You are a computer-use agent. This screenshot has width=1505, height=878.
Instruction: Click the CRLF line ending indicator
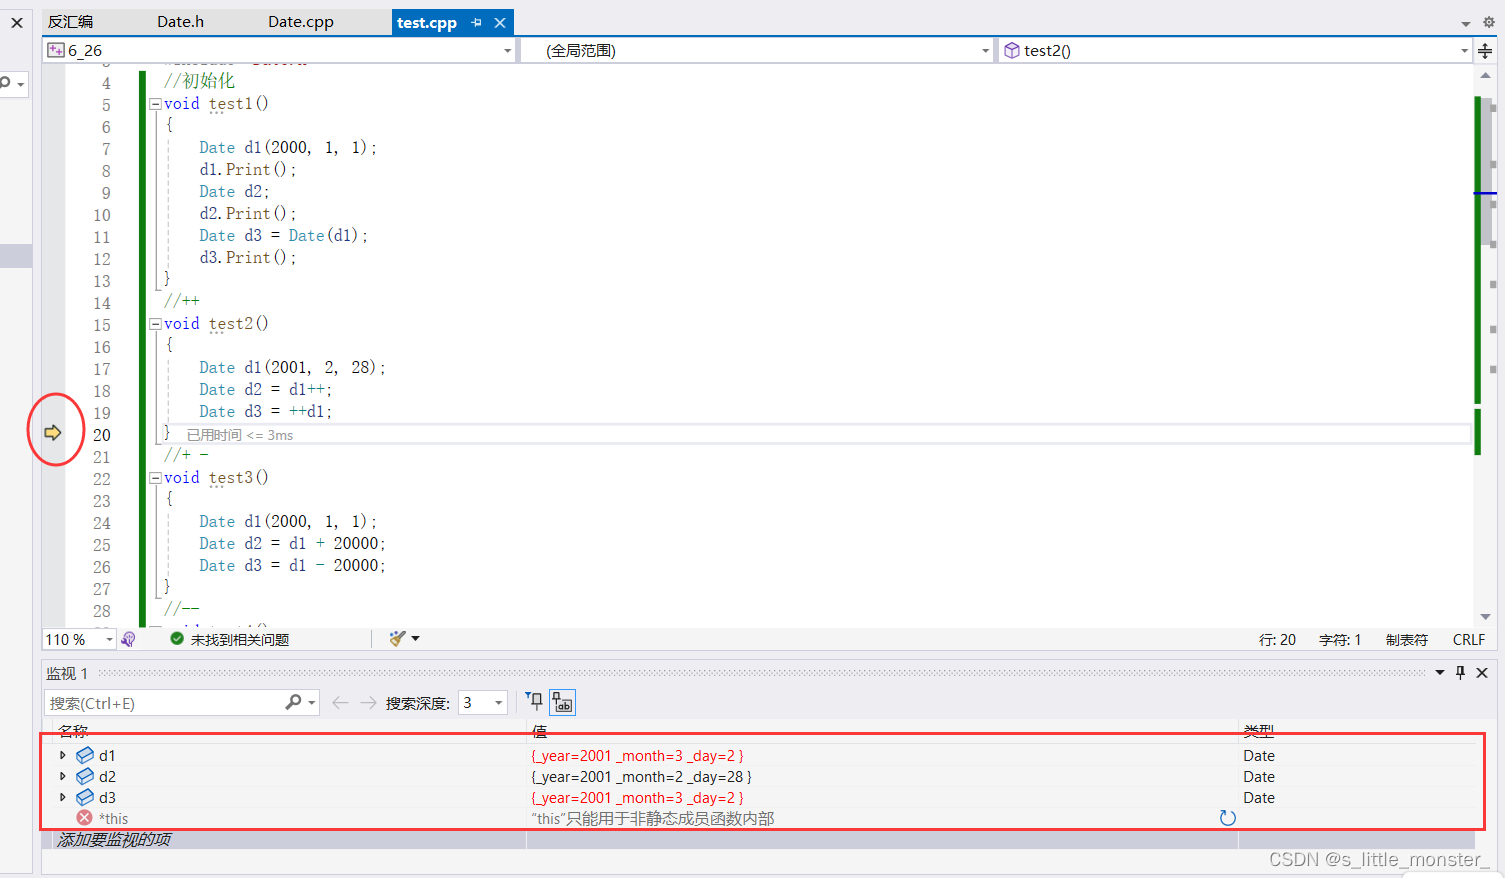[x=1469, y=640]
